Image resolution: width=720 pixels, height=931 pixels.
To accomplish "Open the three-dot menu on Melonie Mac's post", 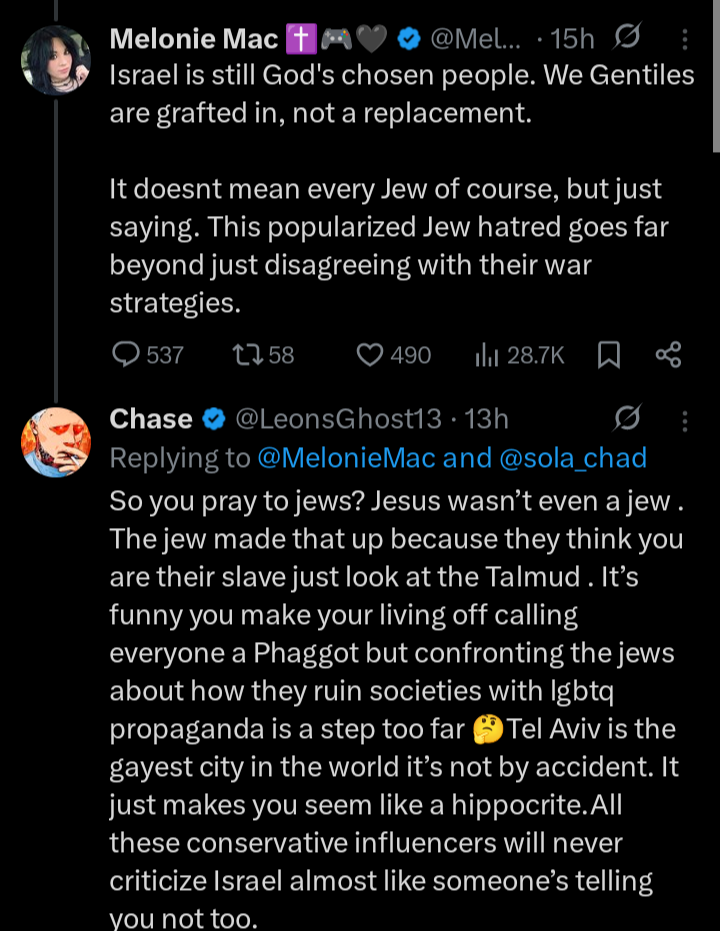I will [x=685, y=39].
